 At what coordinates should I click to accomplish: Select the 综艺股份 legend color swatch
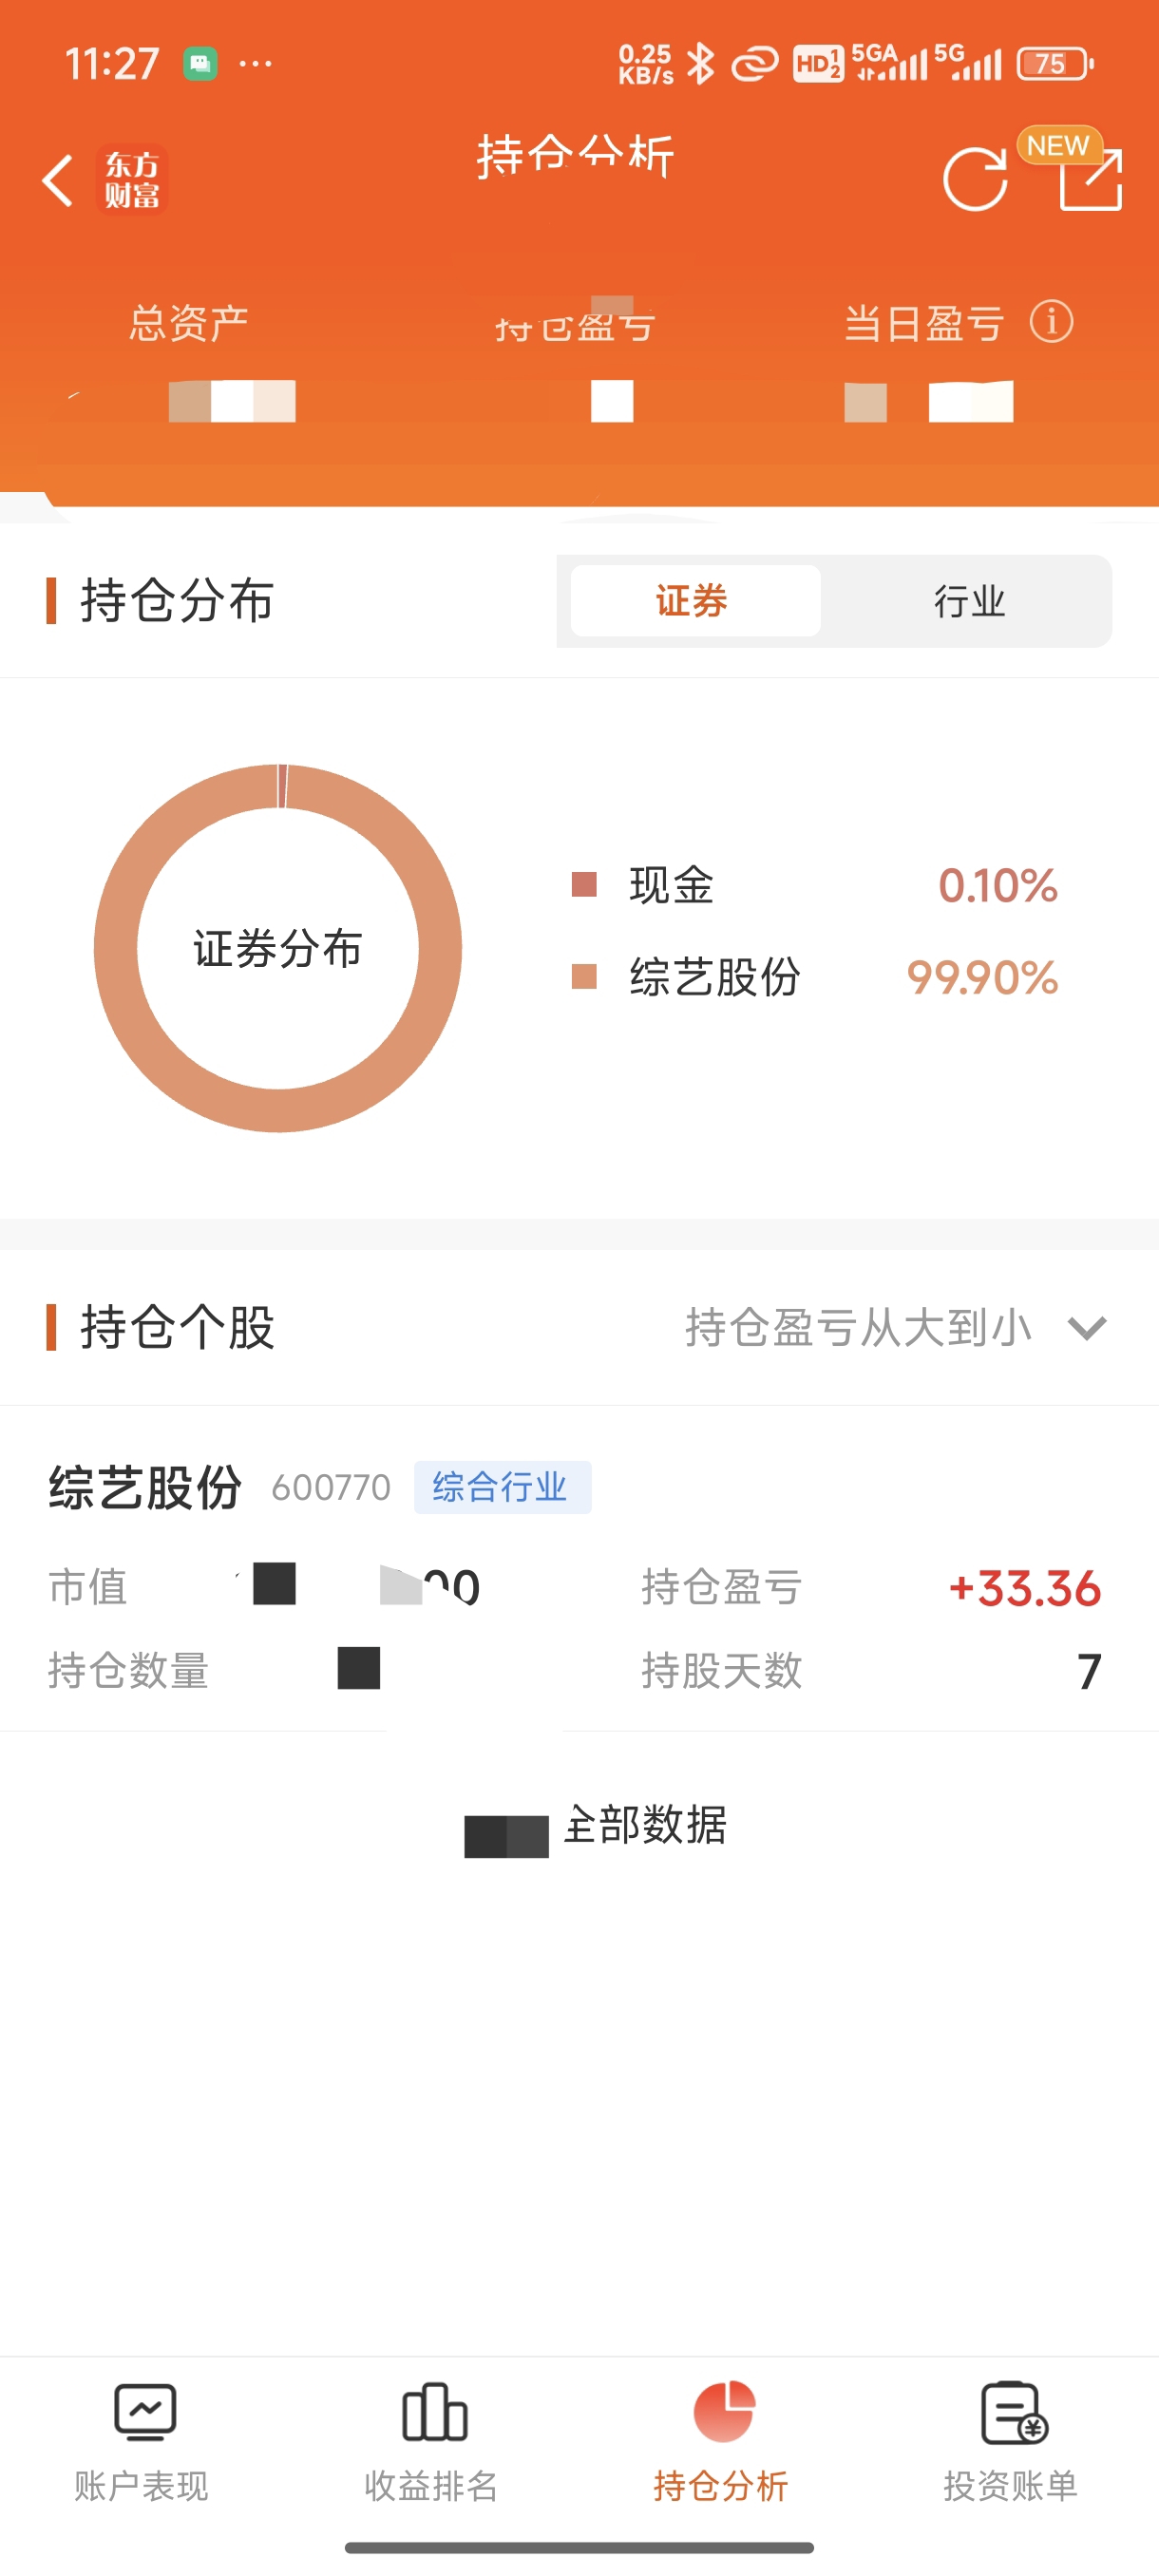point(584,976)
